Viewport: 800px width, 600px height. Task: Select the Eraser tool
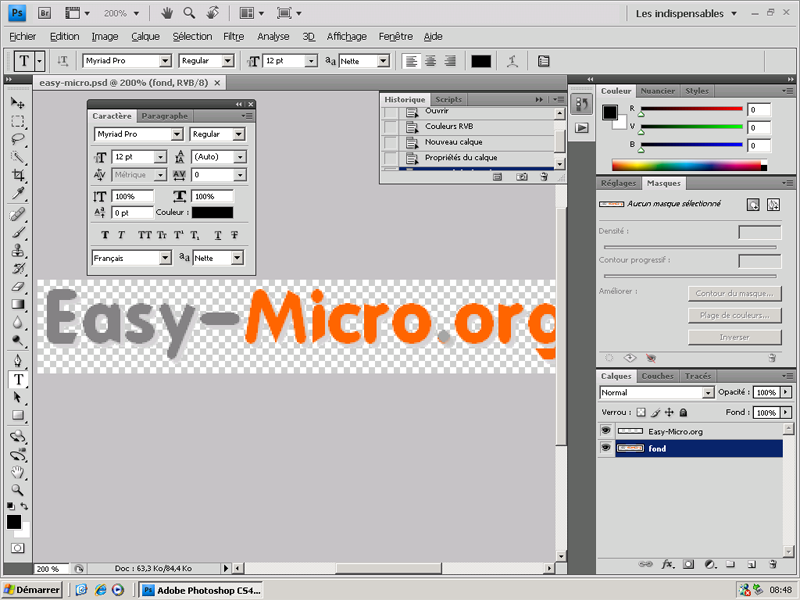(x=18, y=286)
